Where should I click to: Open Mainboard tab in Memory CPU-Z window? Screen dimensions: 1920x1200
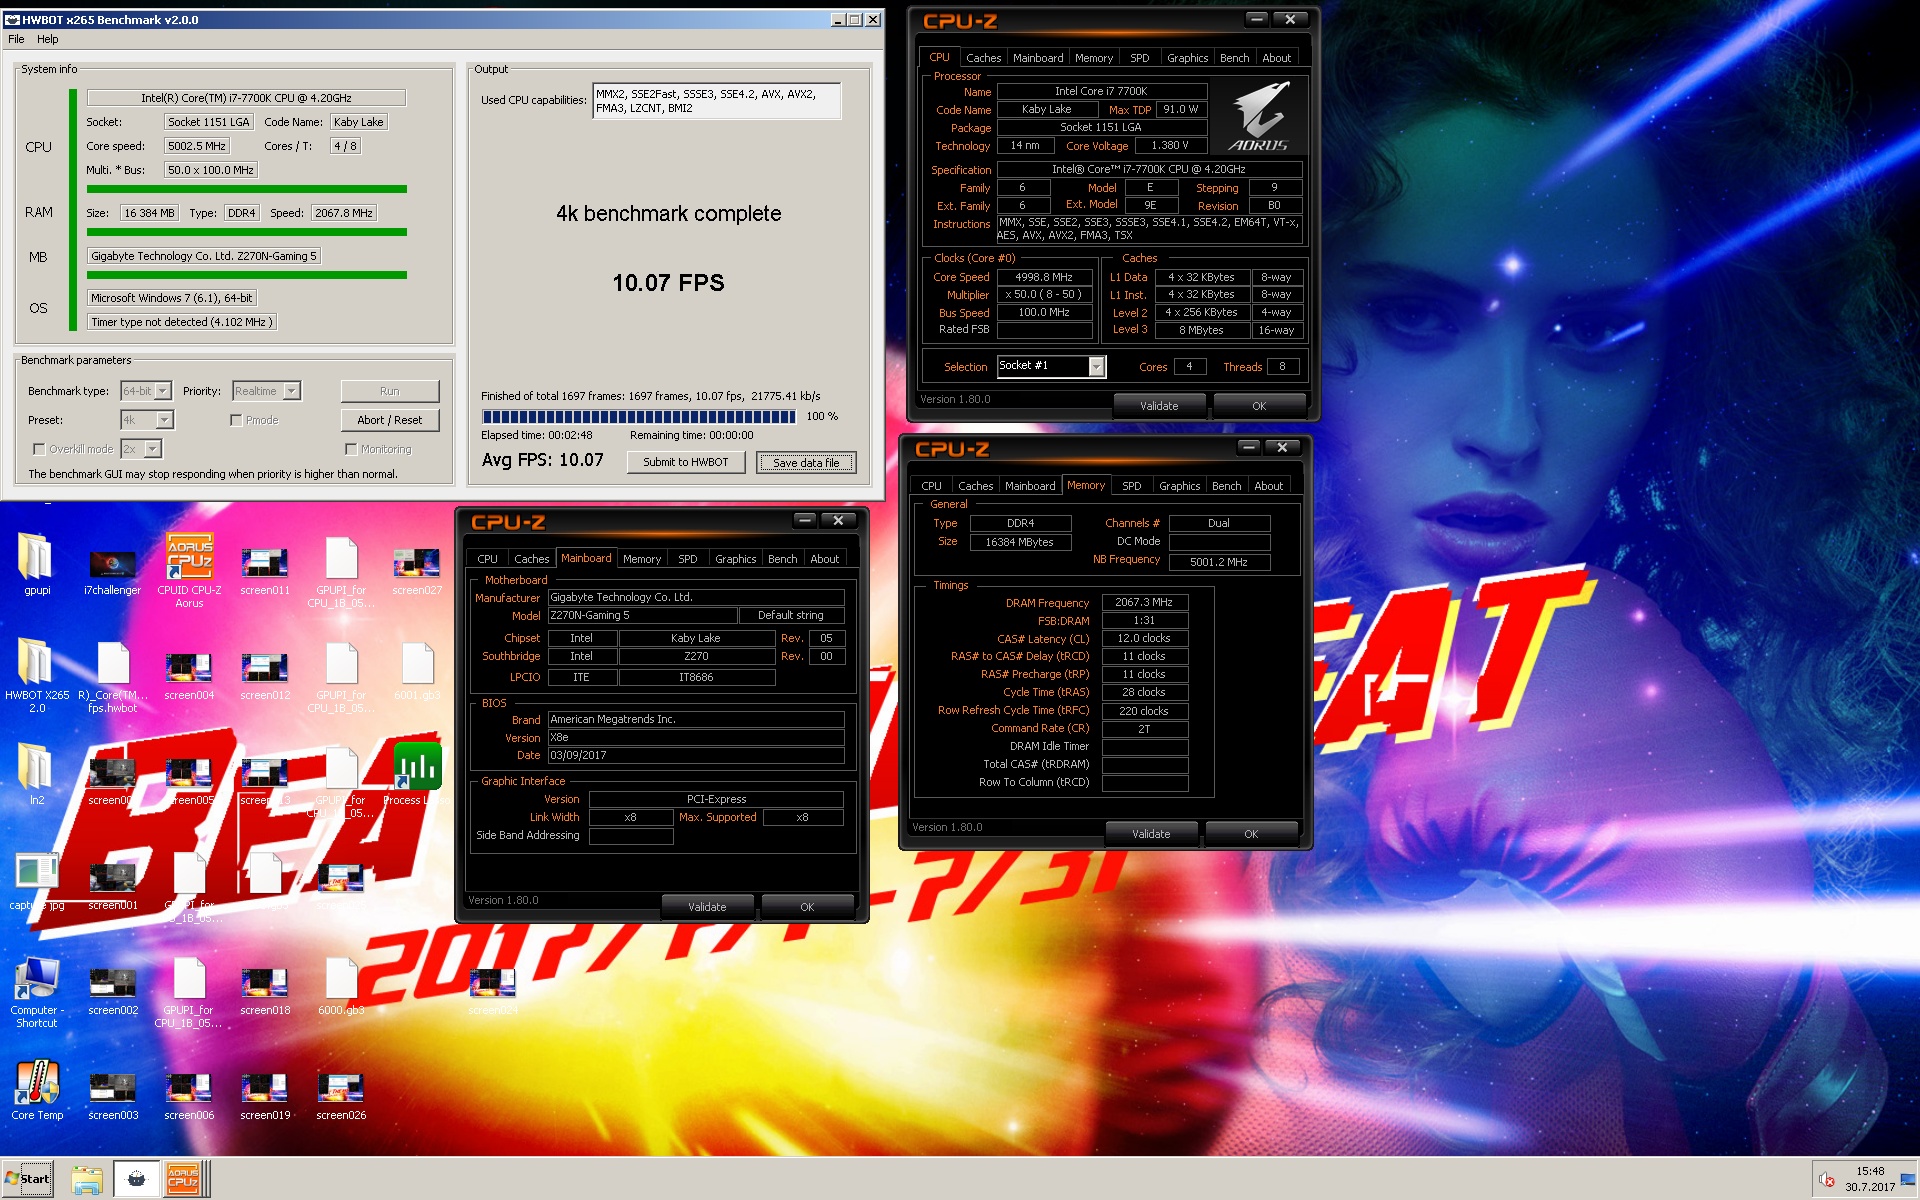pyautogui.click(x=1030, y=486)
